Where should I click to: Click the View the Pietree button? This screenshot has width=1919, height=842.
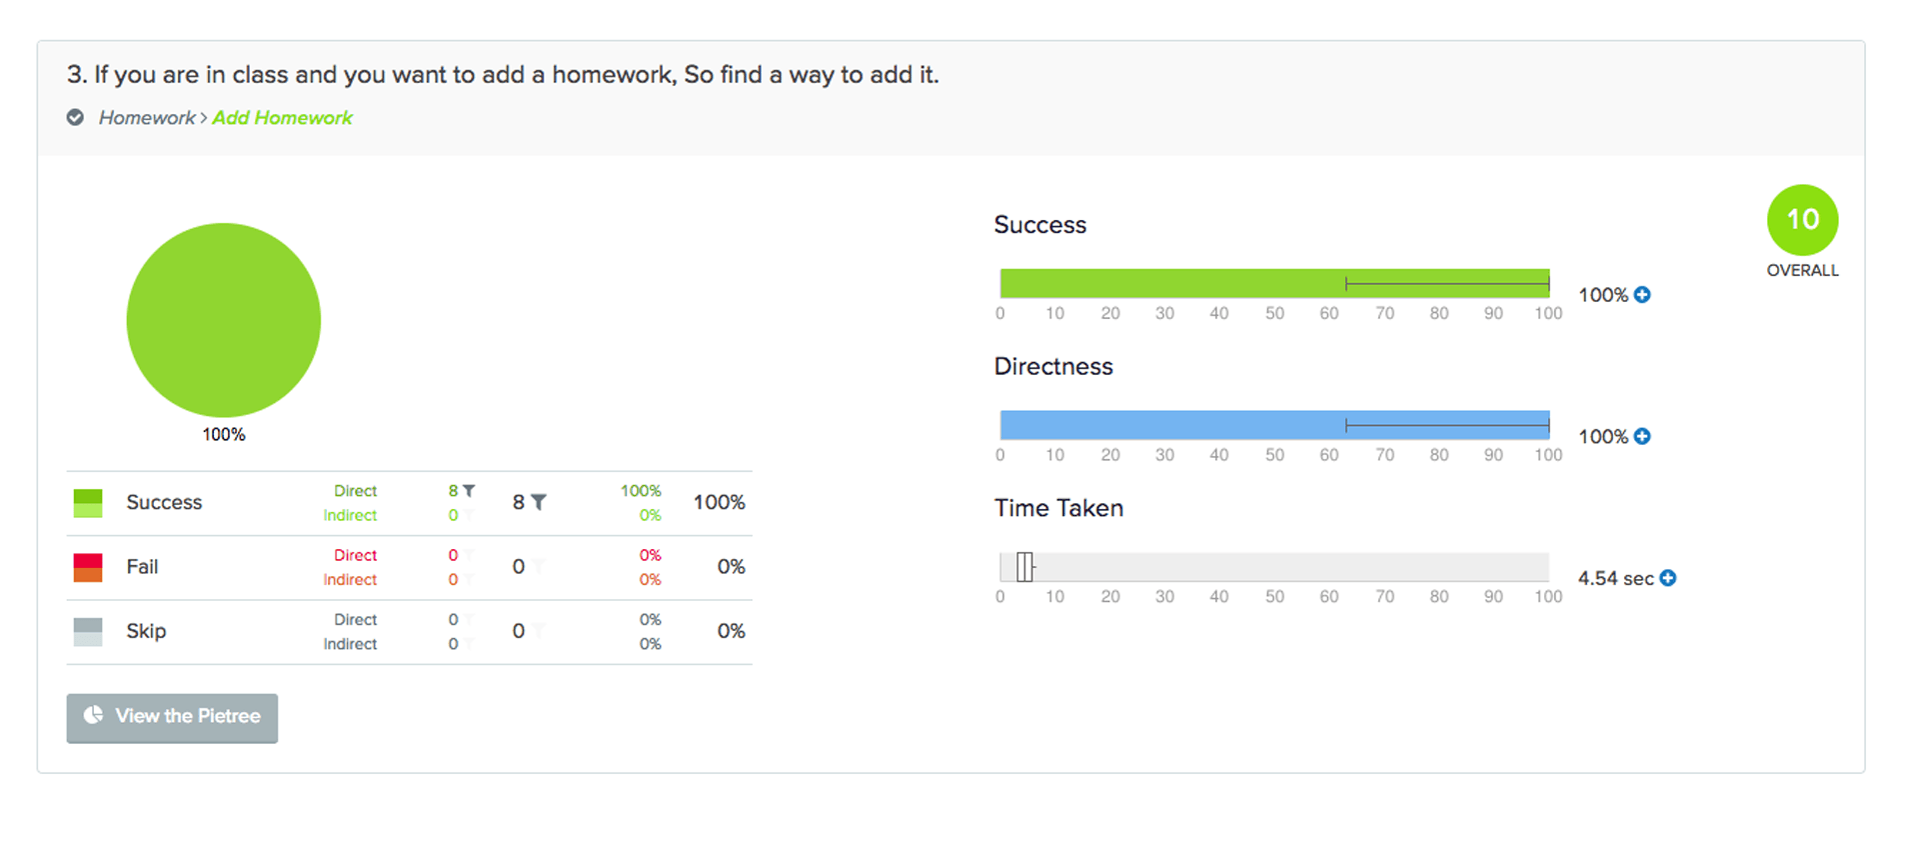tap(172, 717)
